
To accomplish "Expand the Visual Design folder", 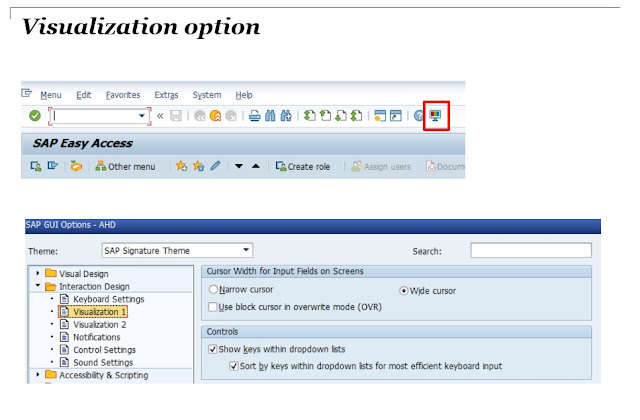I will (x=38, y=273).
